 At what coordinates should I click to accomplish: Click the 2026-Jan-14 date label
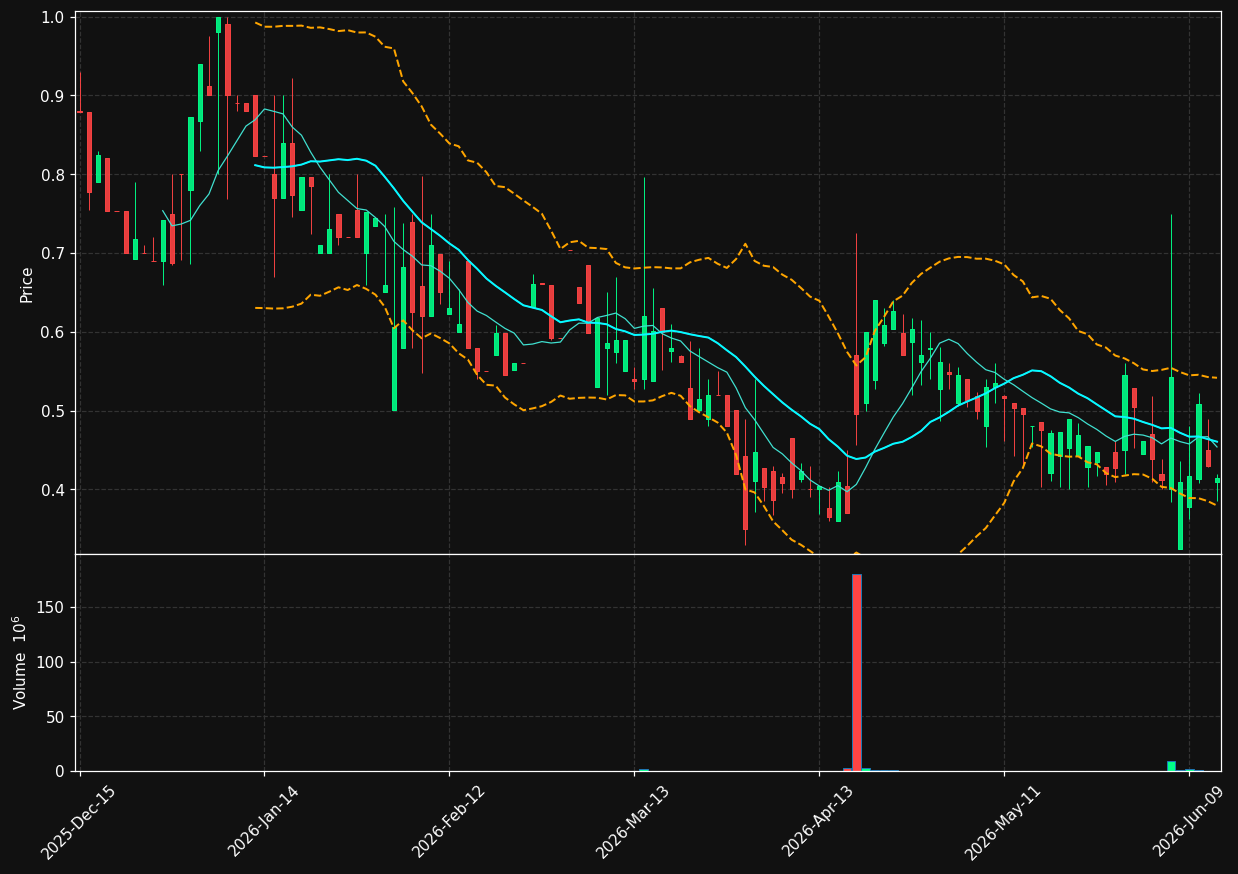click(x=264, y=822)
